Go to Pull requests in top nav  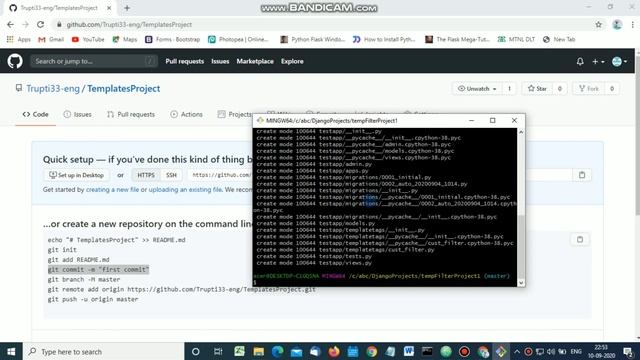coord(184,61)
